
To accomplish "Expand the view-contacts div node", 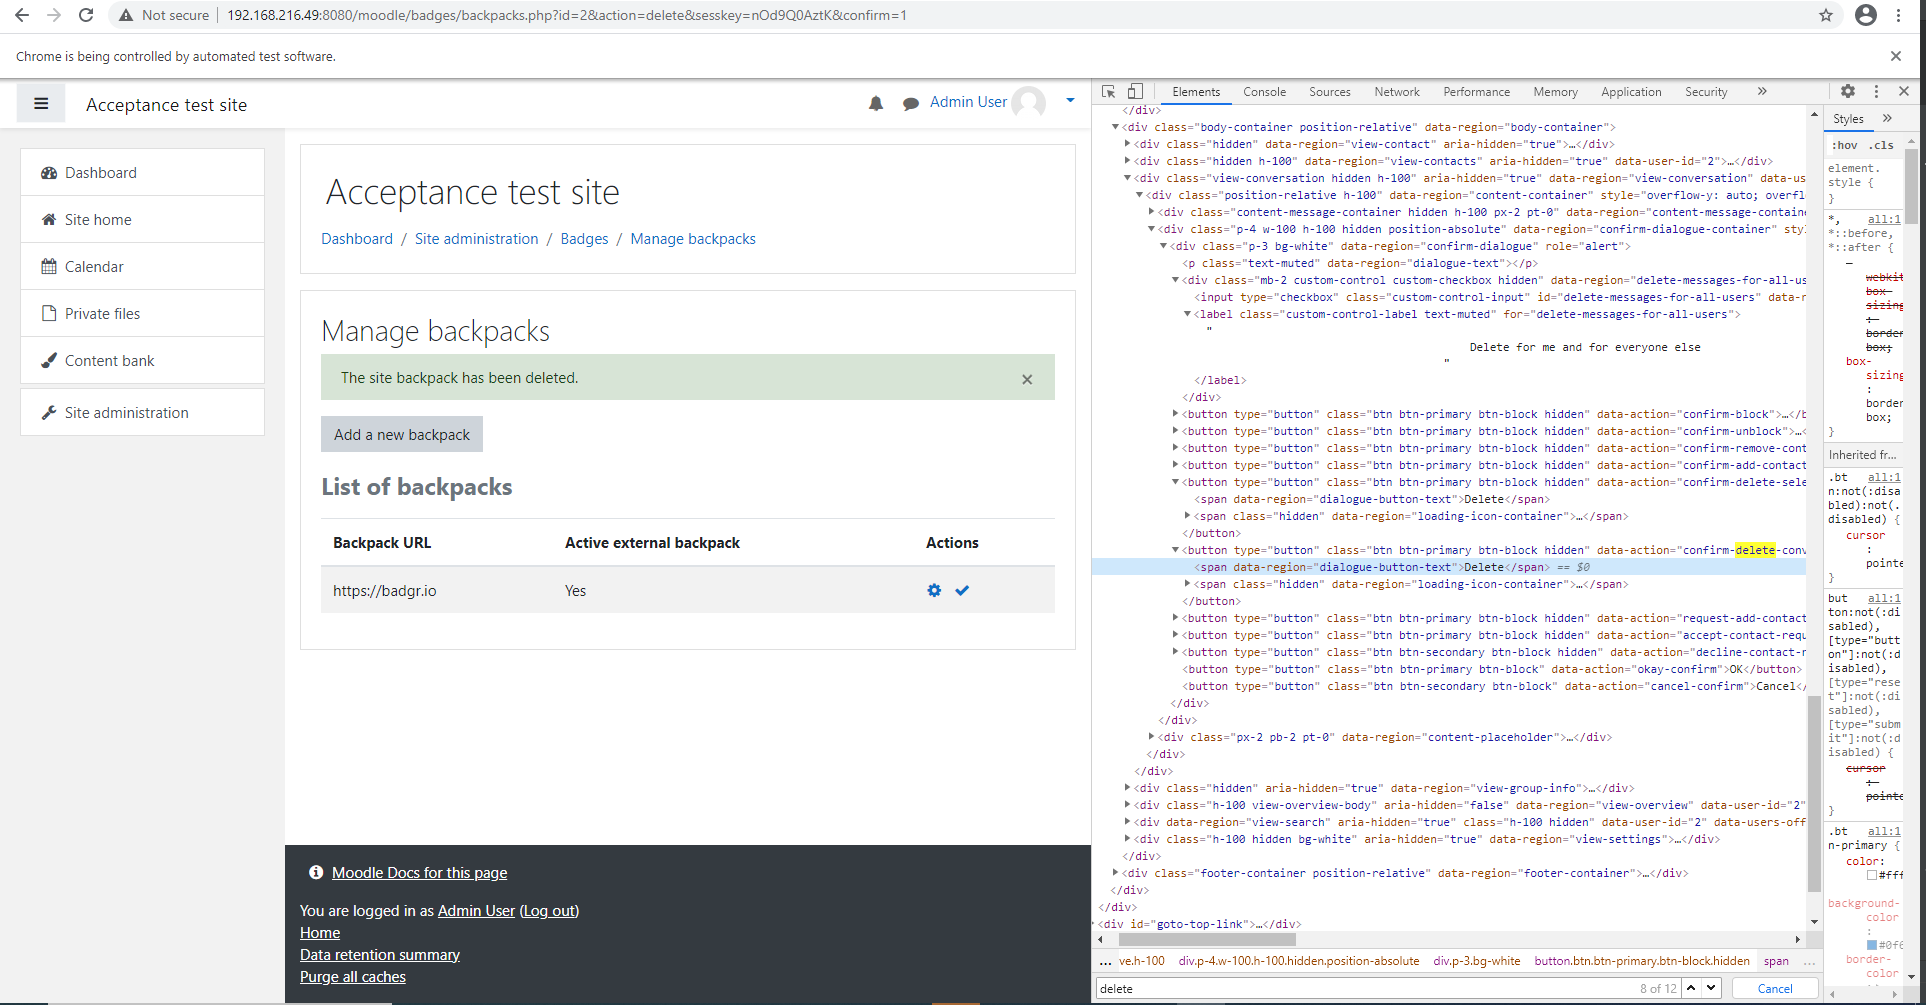I will click(x=1128, y=161).
